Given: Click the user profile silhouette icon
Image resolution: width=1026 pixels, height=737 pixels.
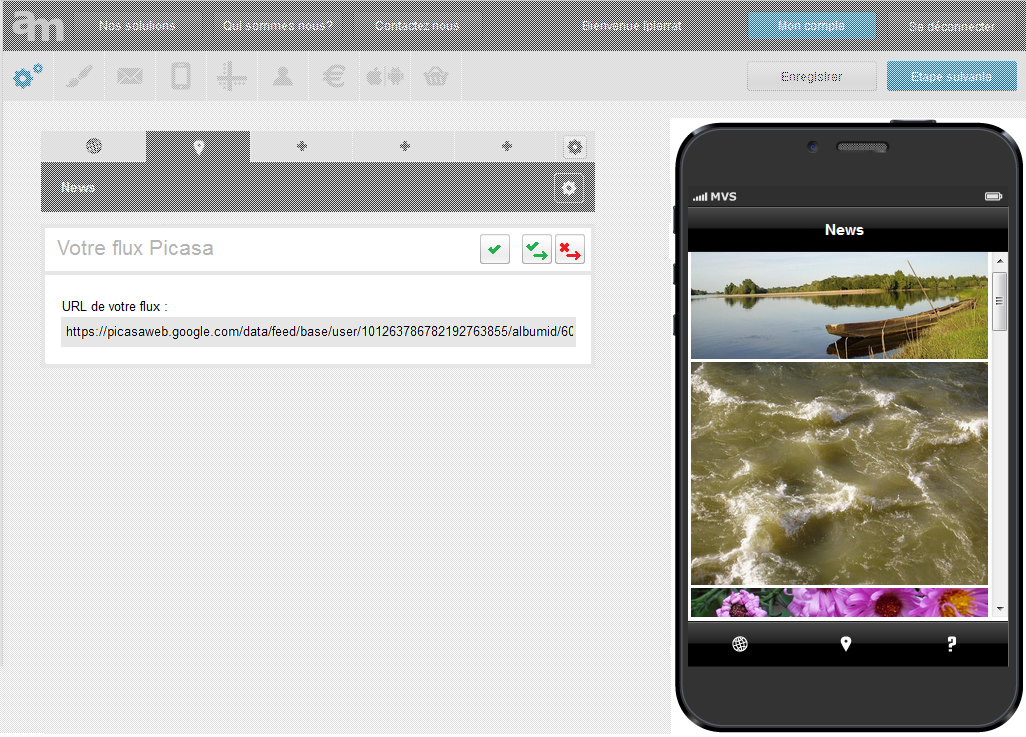Looking at the screenshot, I should [283, 77].
